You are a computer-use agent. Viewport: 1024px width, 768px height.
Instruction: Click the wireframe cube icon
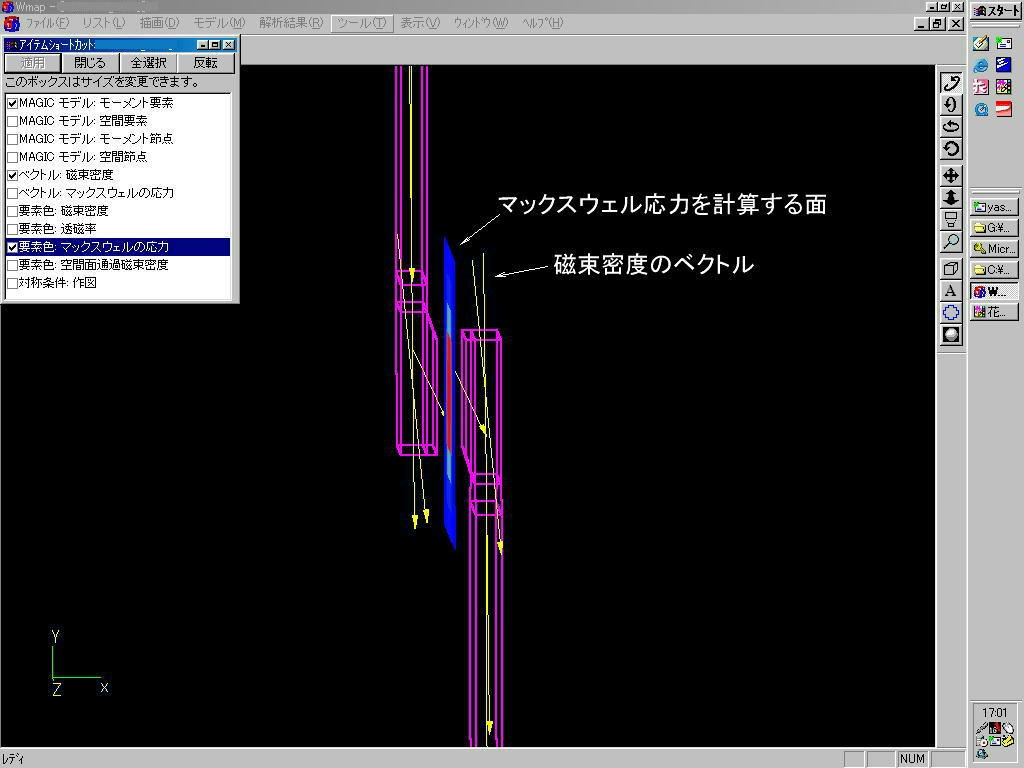(x=951, y=268)
